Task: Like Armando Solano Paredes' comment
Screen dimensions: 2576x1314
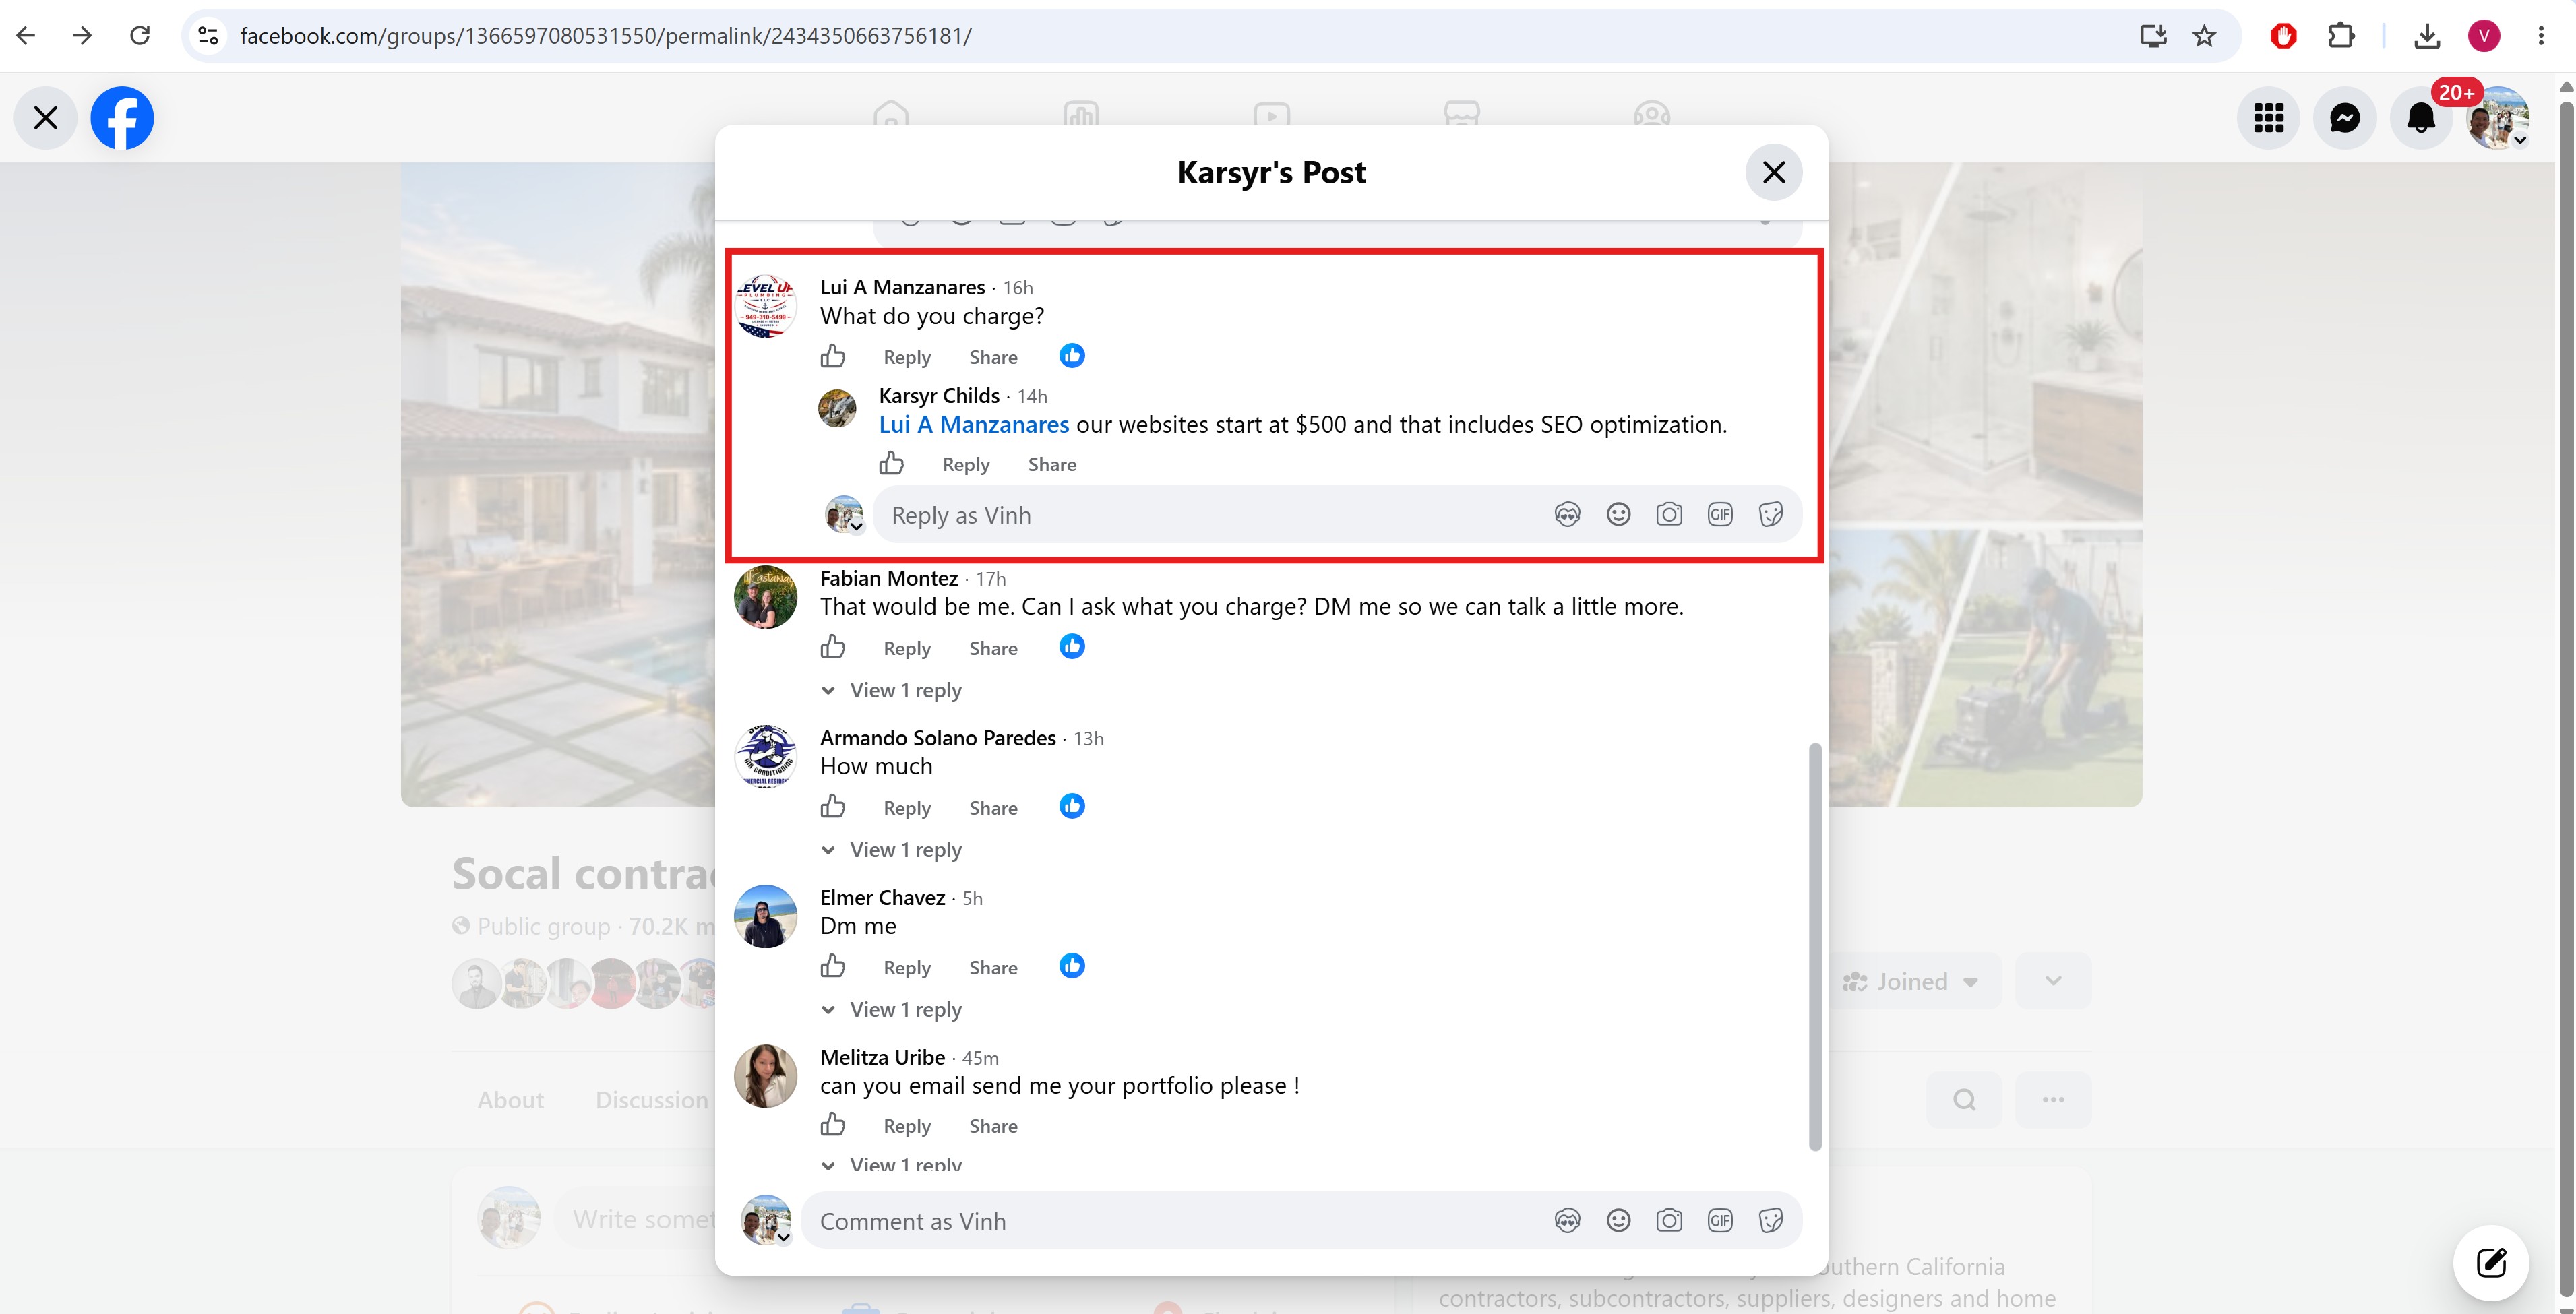Action: click(833, 806)
